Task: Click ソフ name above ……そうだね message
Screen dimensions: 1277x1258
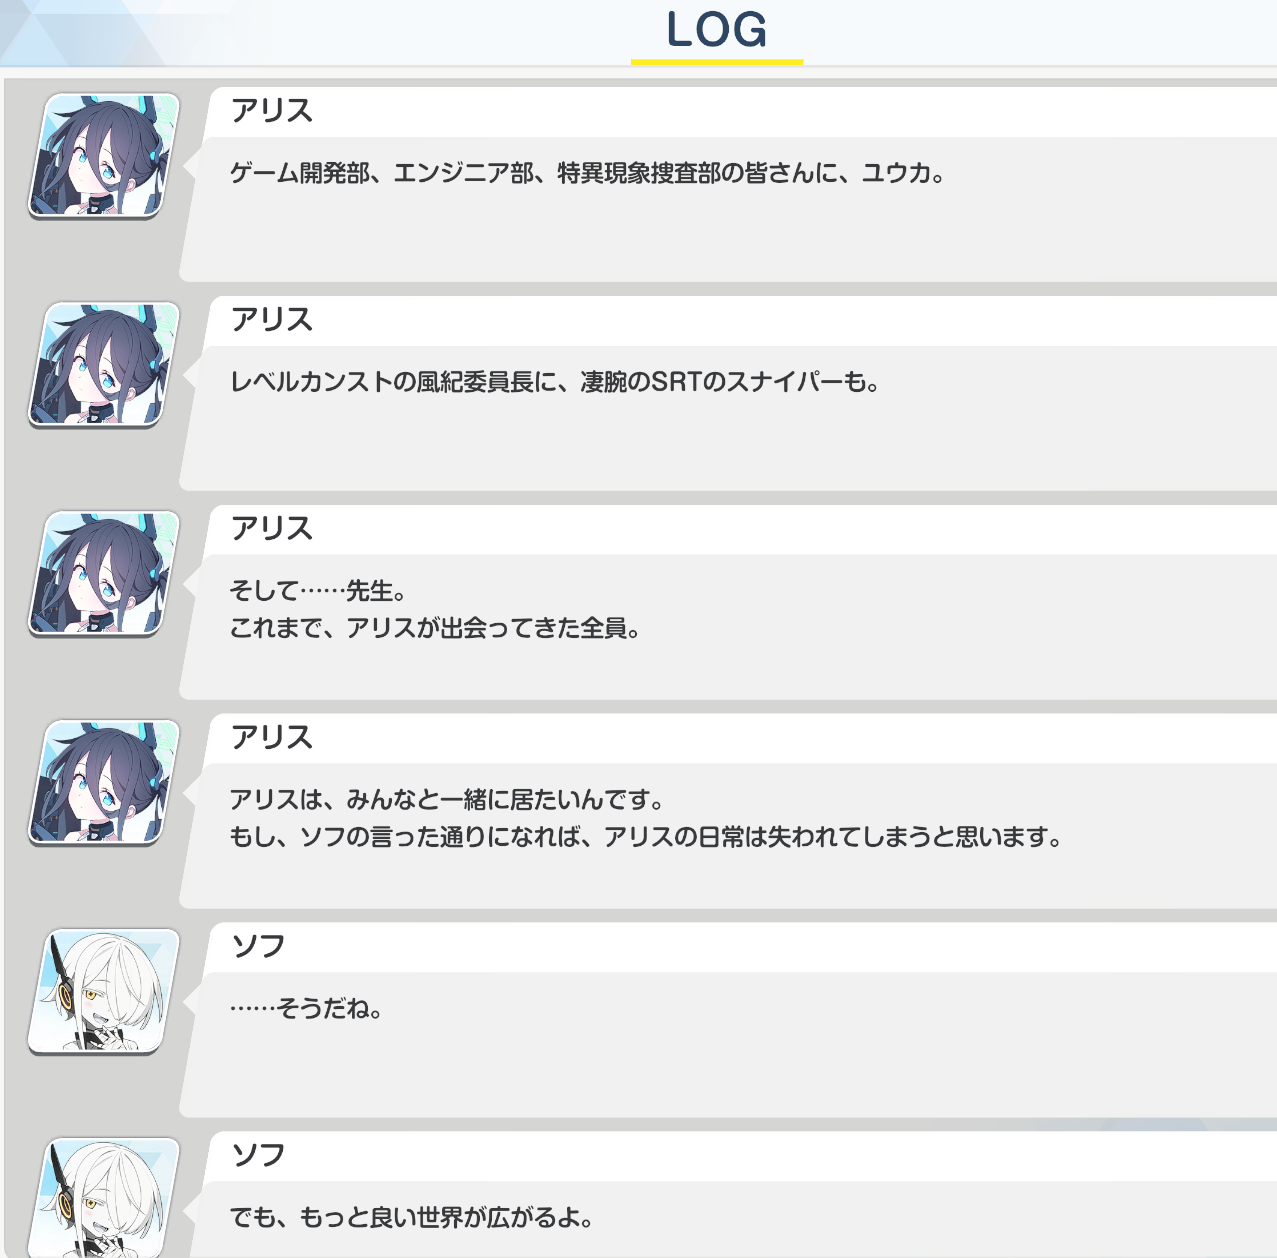Action: (259, 946)
